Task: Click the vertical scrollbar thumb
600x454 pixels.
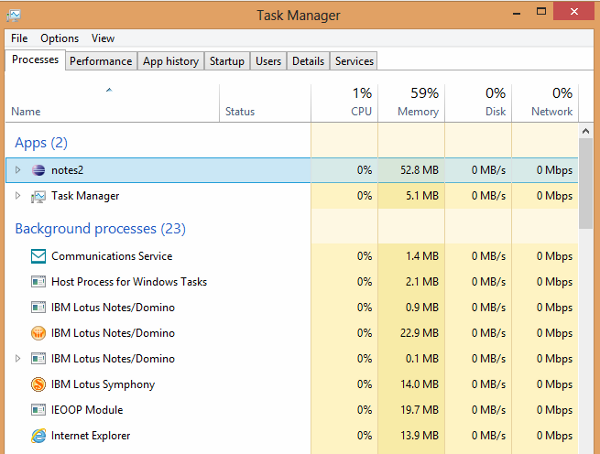Action: coord(585,184)
